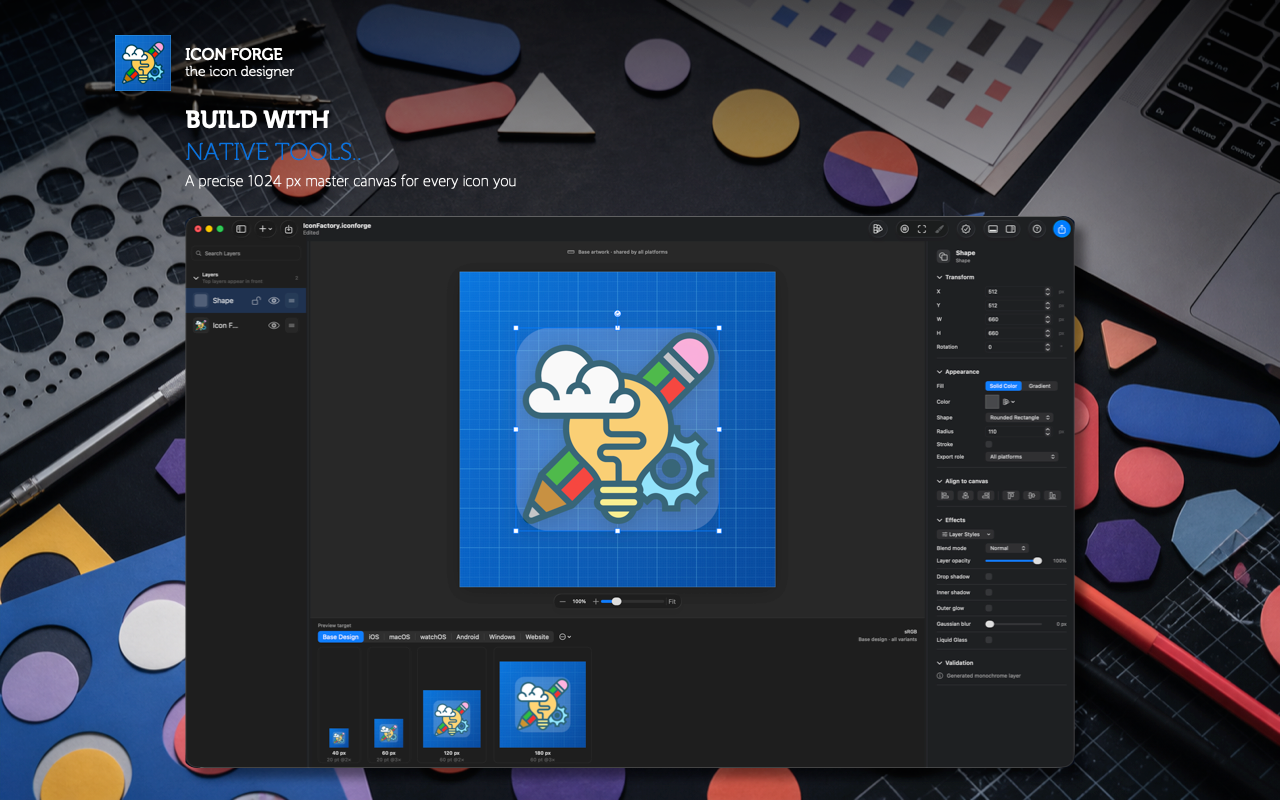Click the record target toolbar icon
Image resolution: width=1280 pixels, height=800 pixels.
click(904, 229)
